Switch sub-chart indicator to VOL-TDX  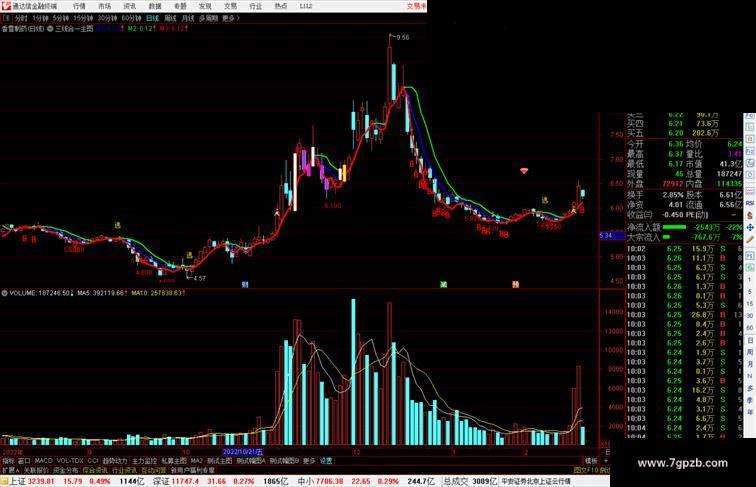click(70, 461)
